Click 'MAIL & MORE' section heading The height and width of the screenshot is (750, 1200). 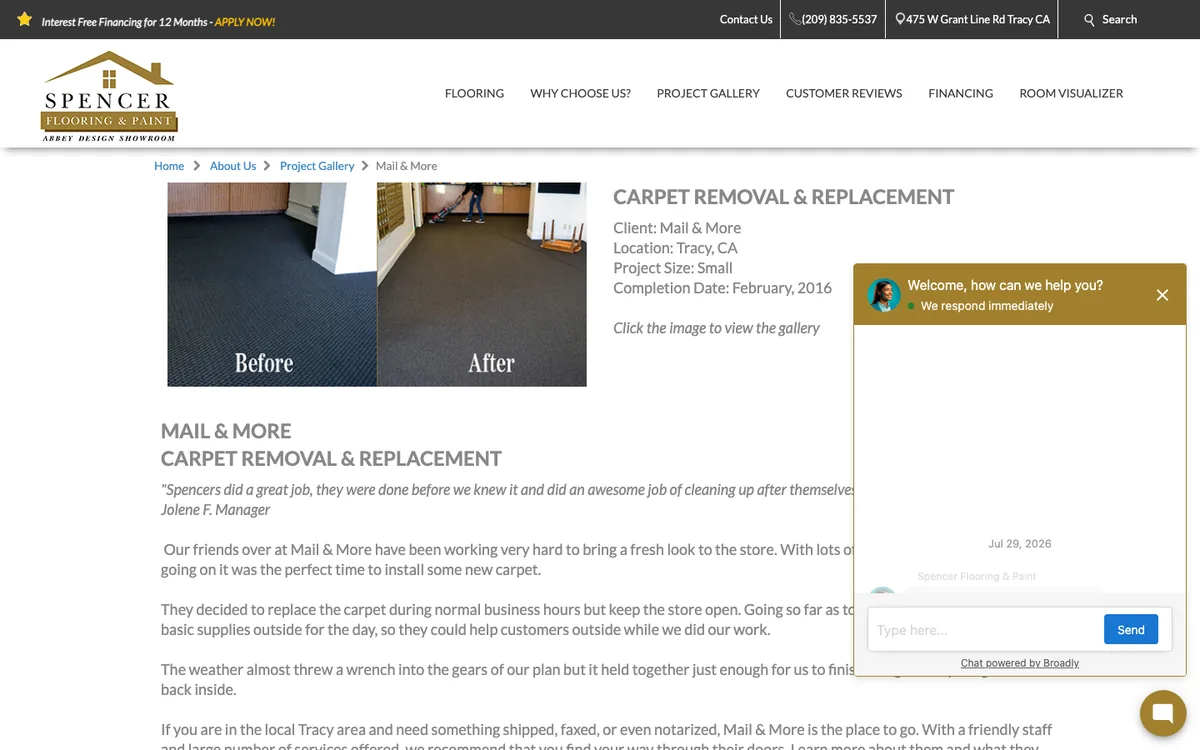pyautogui.click(x=226, y=431)
